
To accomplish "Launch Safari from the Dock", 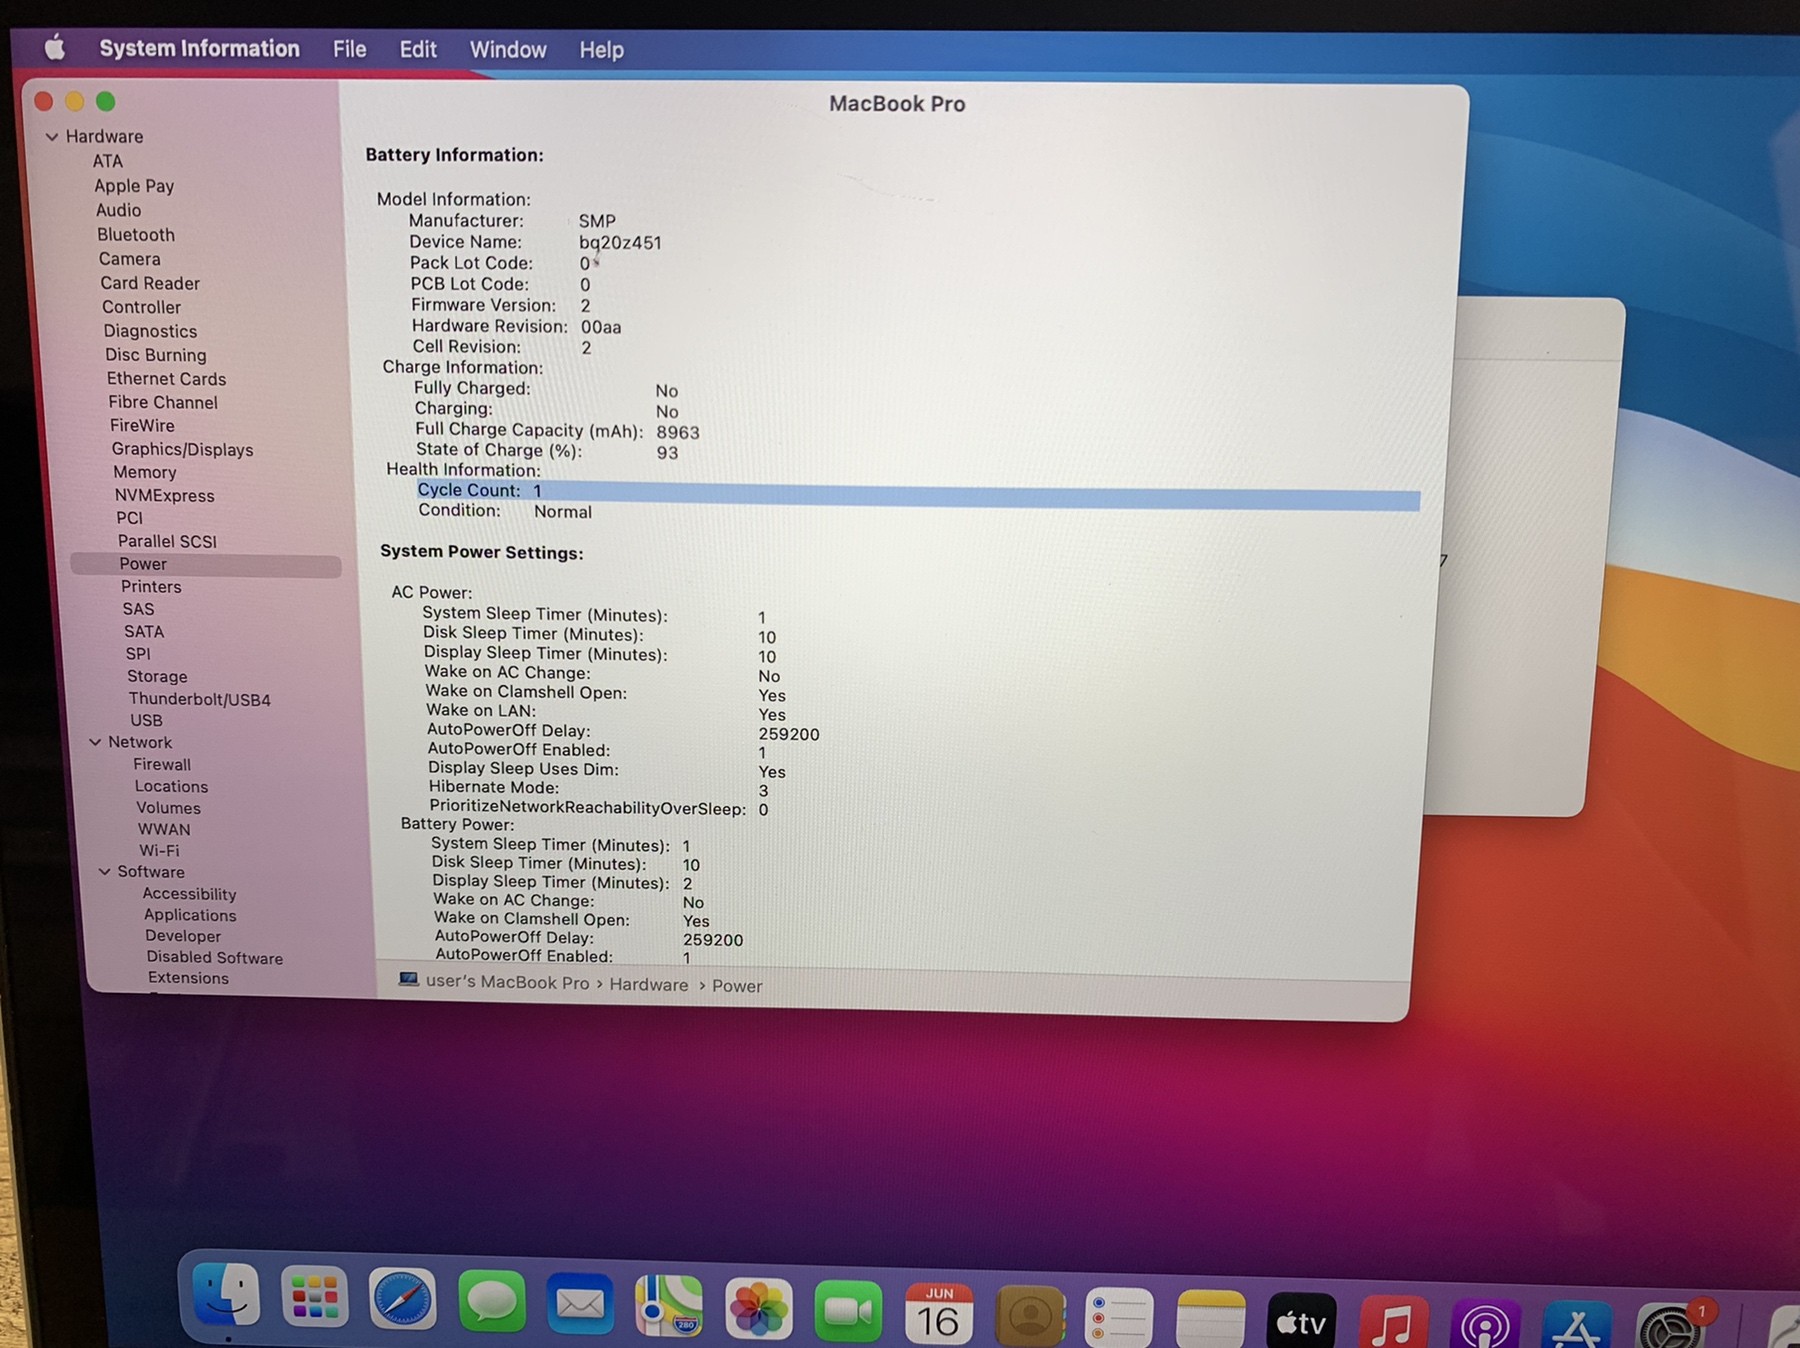I will coord(402,1300).
